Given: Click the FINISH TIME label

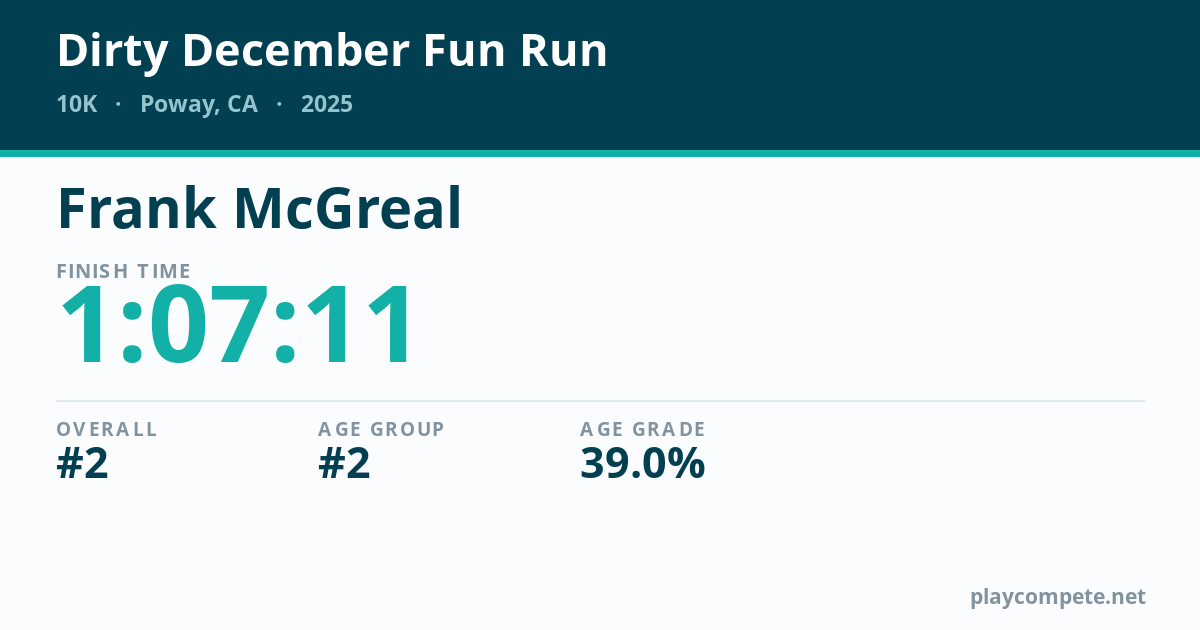Looking at the screenshot, I should click(x=124, y=271).
